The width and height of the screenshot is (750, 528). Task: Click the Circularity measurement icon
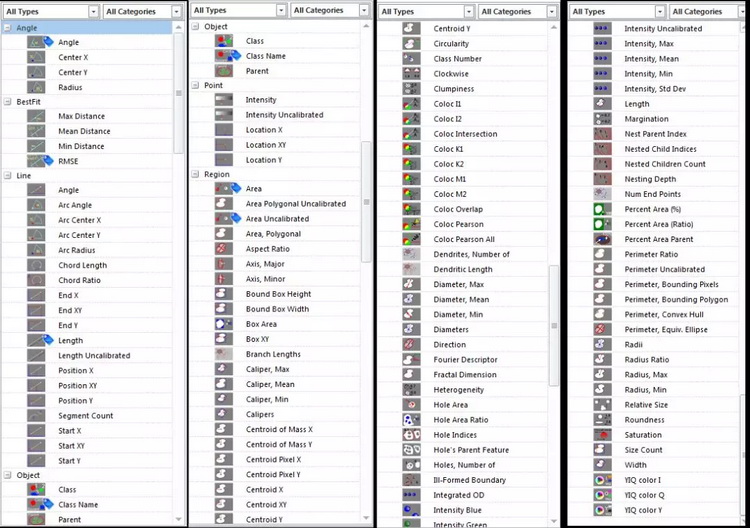[411, 44]
